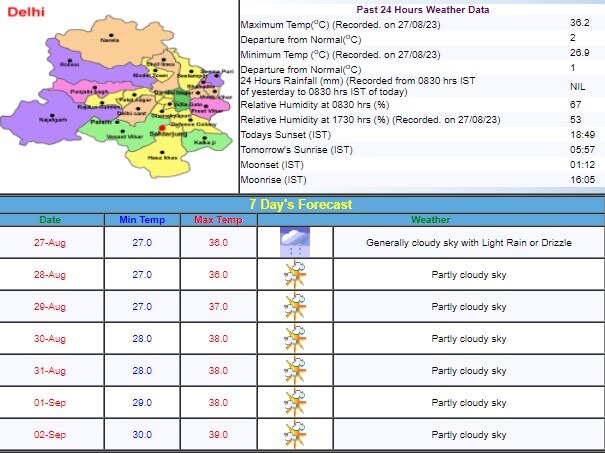
Task: Click the partly cloudy icon for 28-Aug
Action: pyautogui.click(x=294, y=274)
